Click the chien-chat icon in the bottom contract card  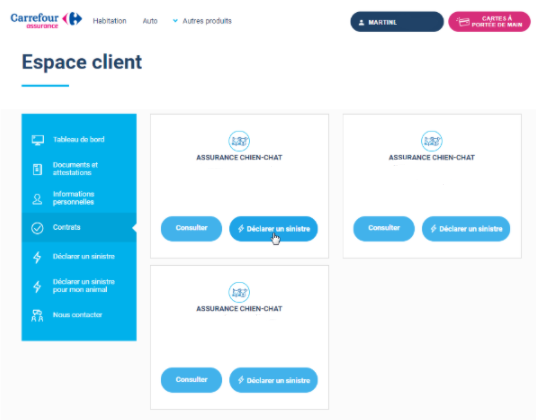(239, 292)
